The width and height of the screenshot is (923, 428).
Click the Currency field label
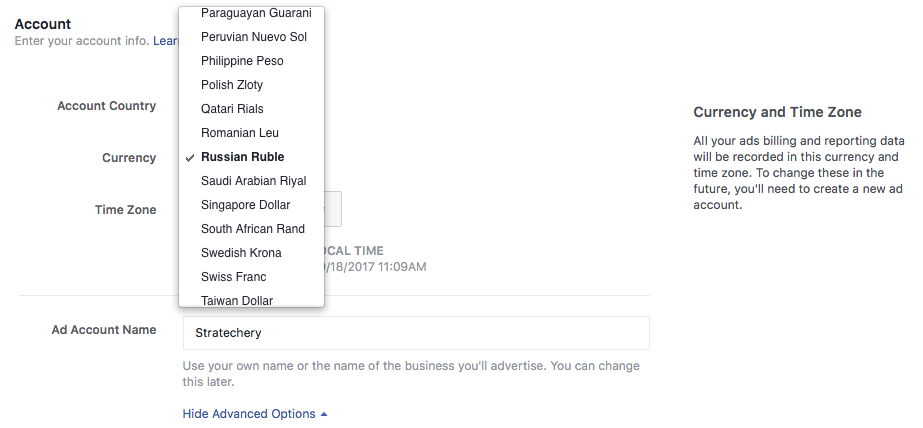coord(129,158)
